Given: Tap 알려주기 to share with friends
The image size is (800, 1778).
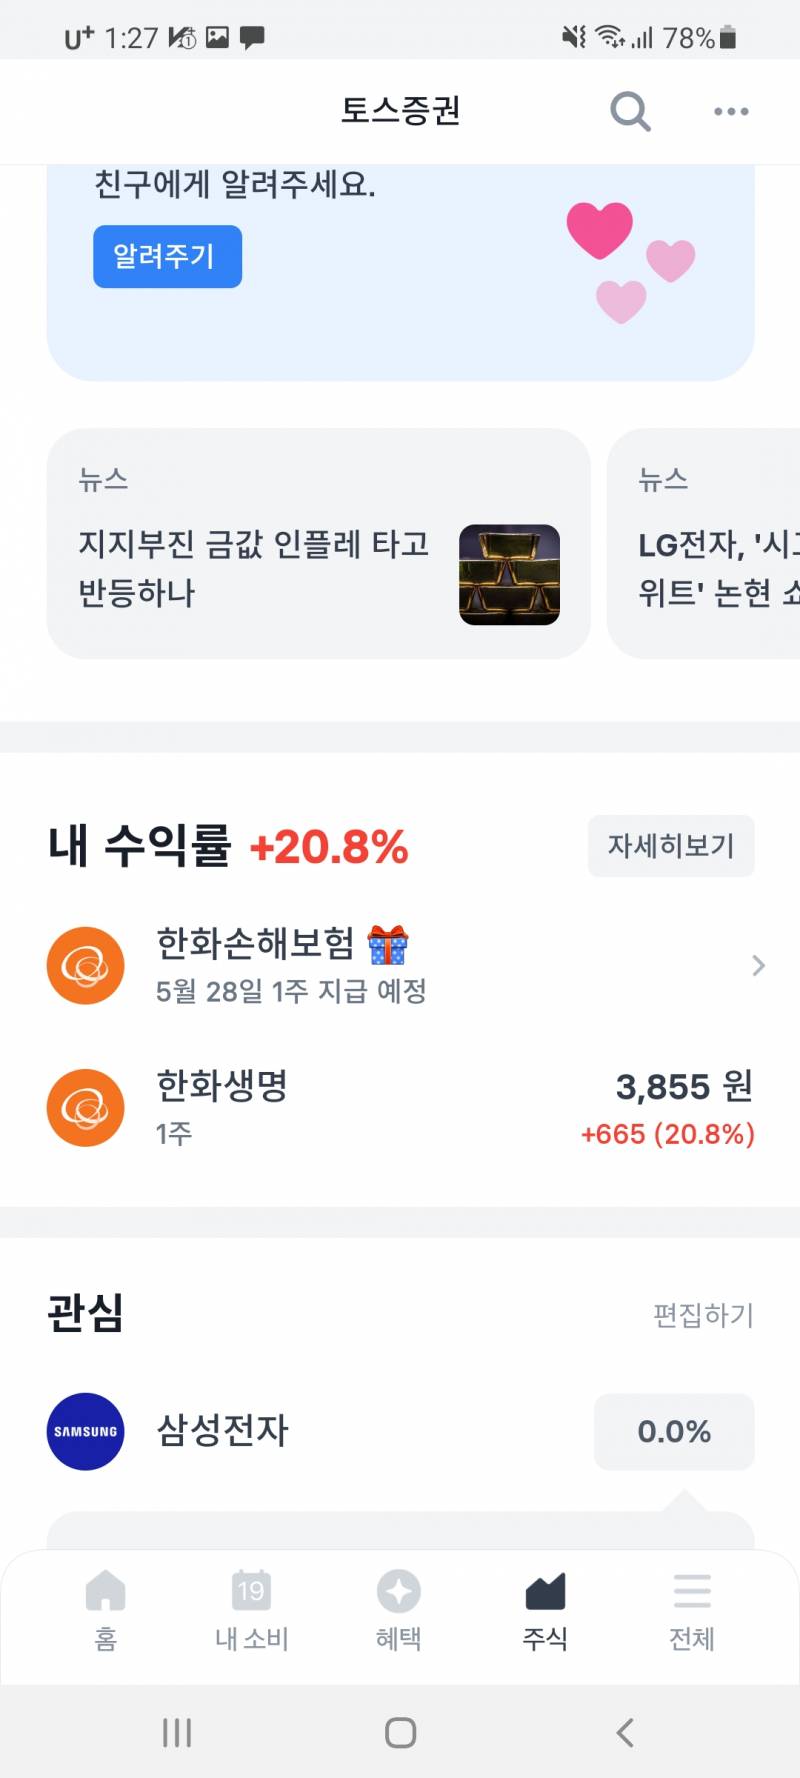Looking at the screenshot, I should click(166, 256).
